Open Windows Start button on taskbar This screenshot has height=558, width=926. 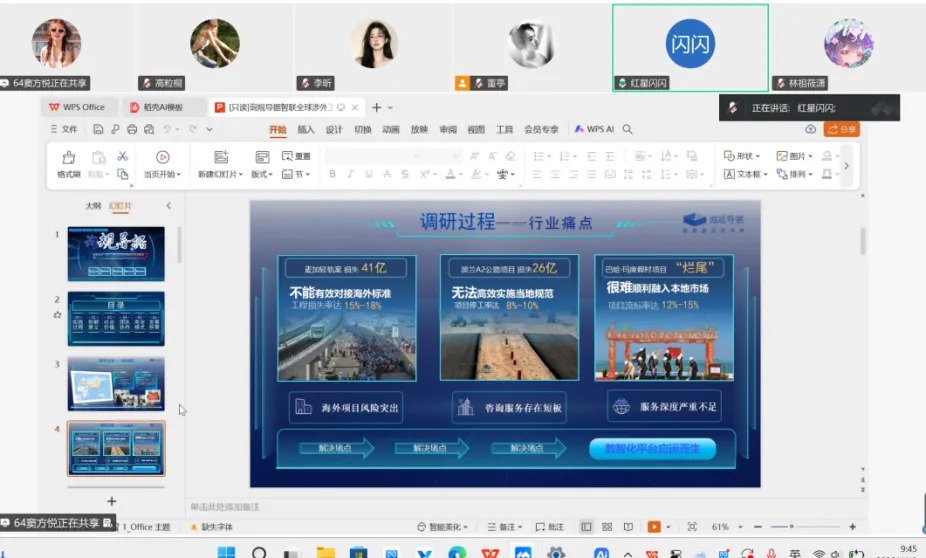[x=226, y=553]
